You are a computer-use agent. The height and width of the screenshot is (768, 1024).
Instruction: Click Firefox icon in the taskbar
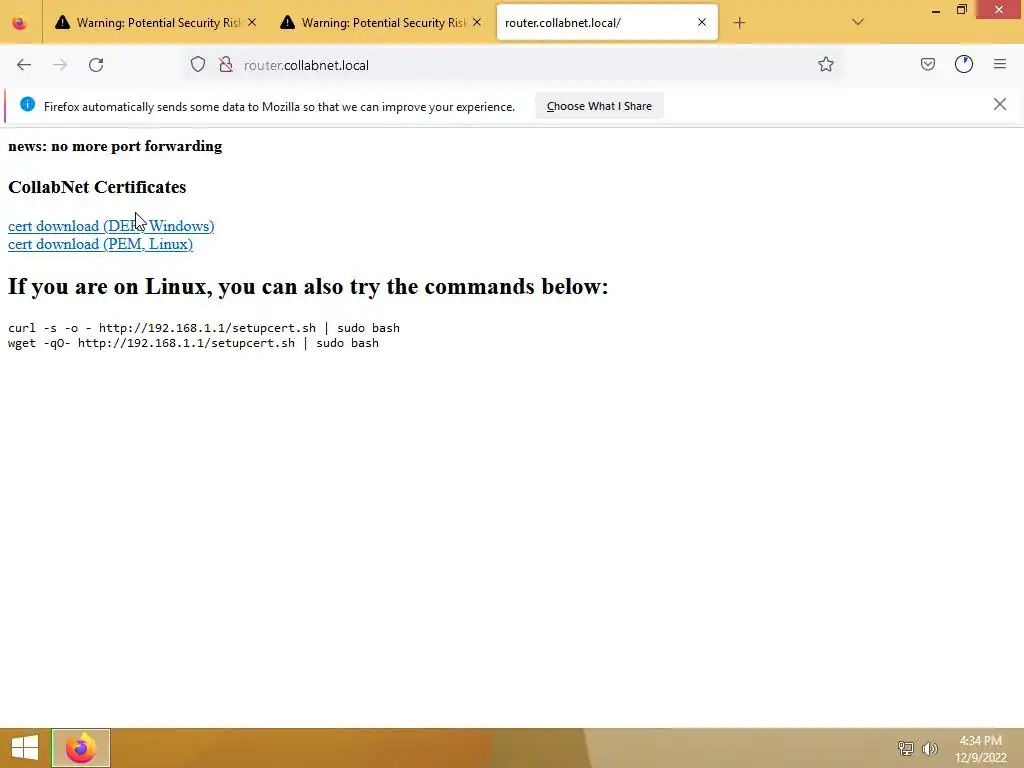point(81,748)
